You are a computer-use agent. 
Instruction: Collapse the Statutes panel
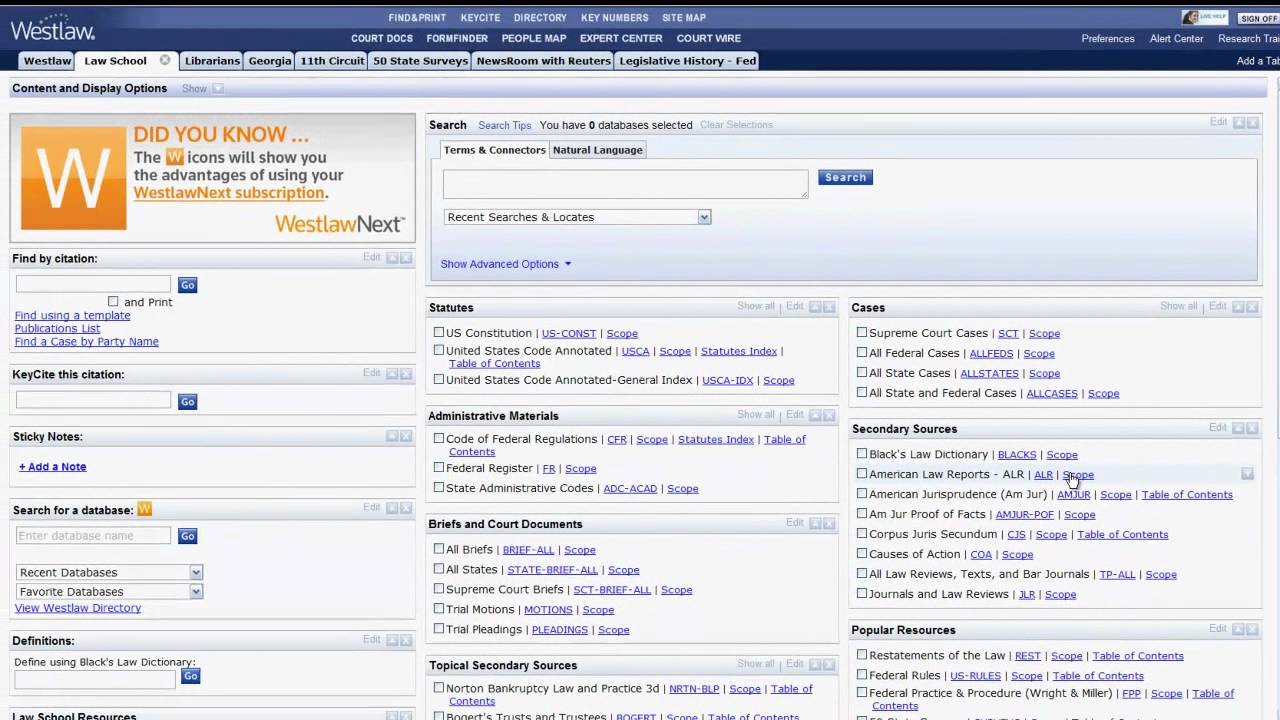click(x=815, y=307)
